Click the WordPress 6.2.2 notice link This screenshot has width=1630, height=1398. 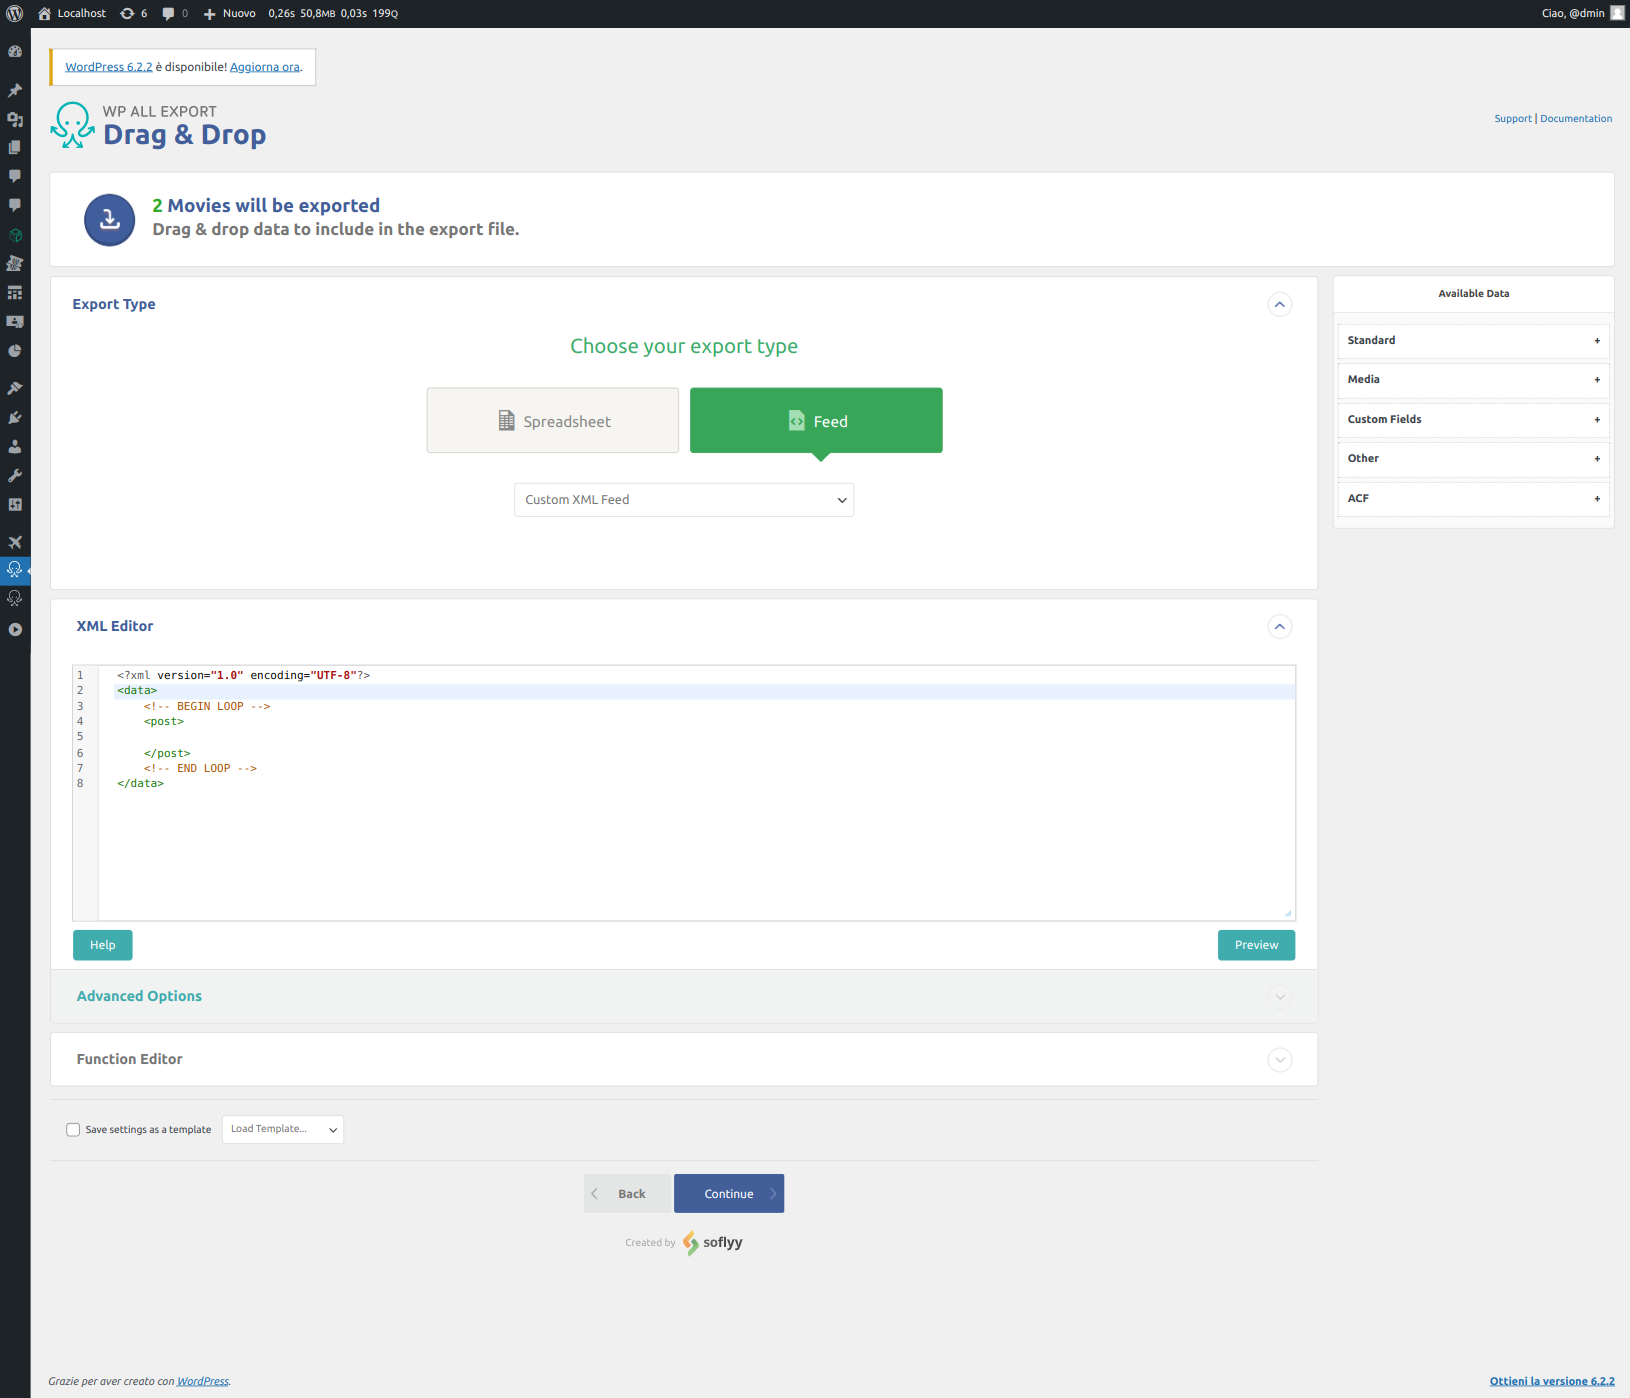coord(109,67)
